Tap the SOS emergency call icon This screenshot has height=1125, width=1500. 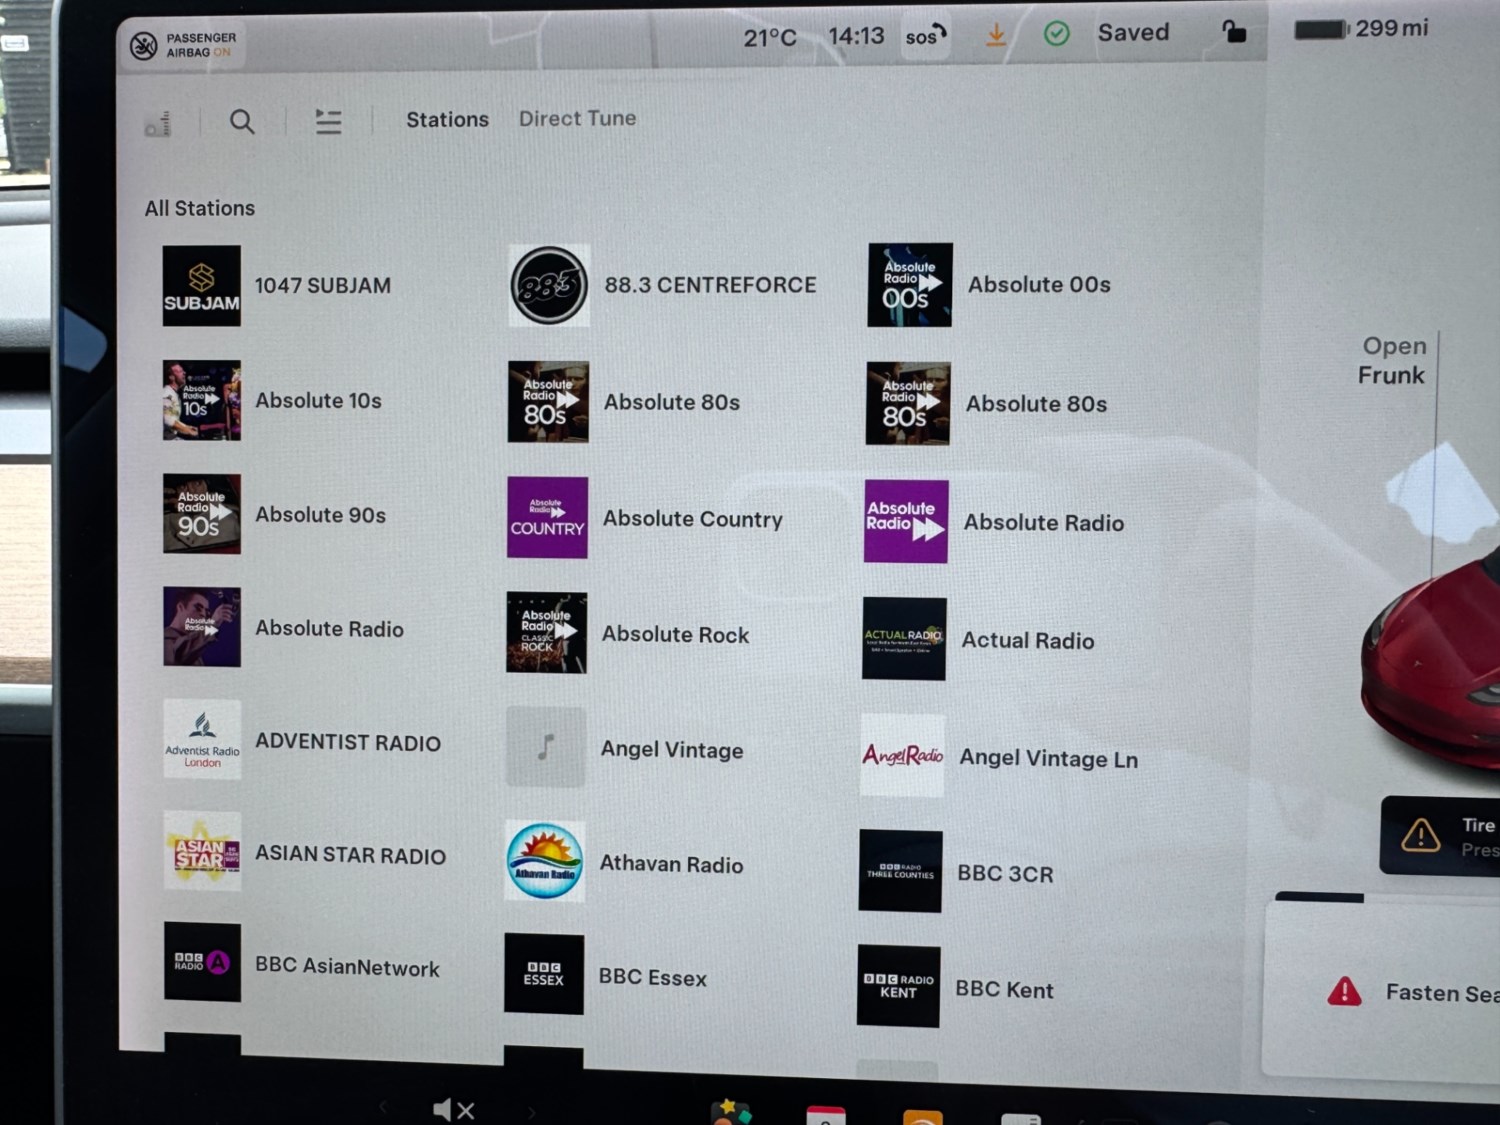926,36
